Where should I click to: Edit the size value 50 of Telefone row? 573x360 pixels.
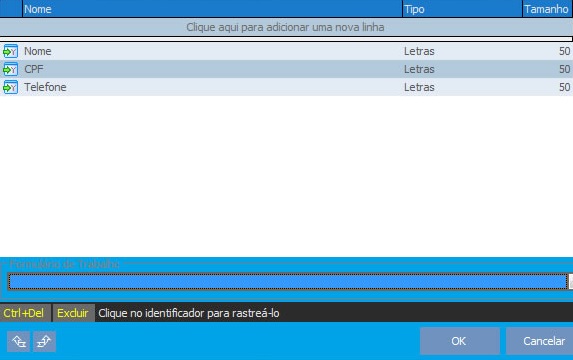(547, 87)
